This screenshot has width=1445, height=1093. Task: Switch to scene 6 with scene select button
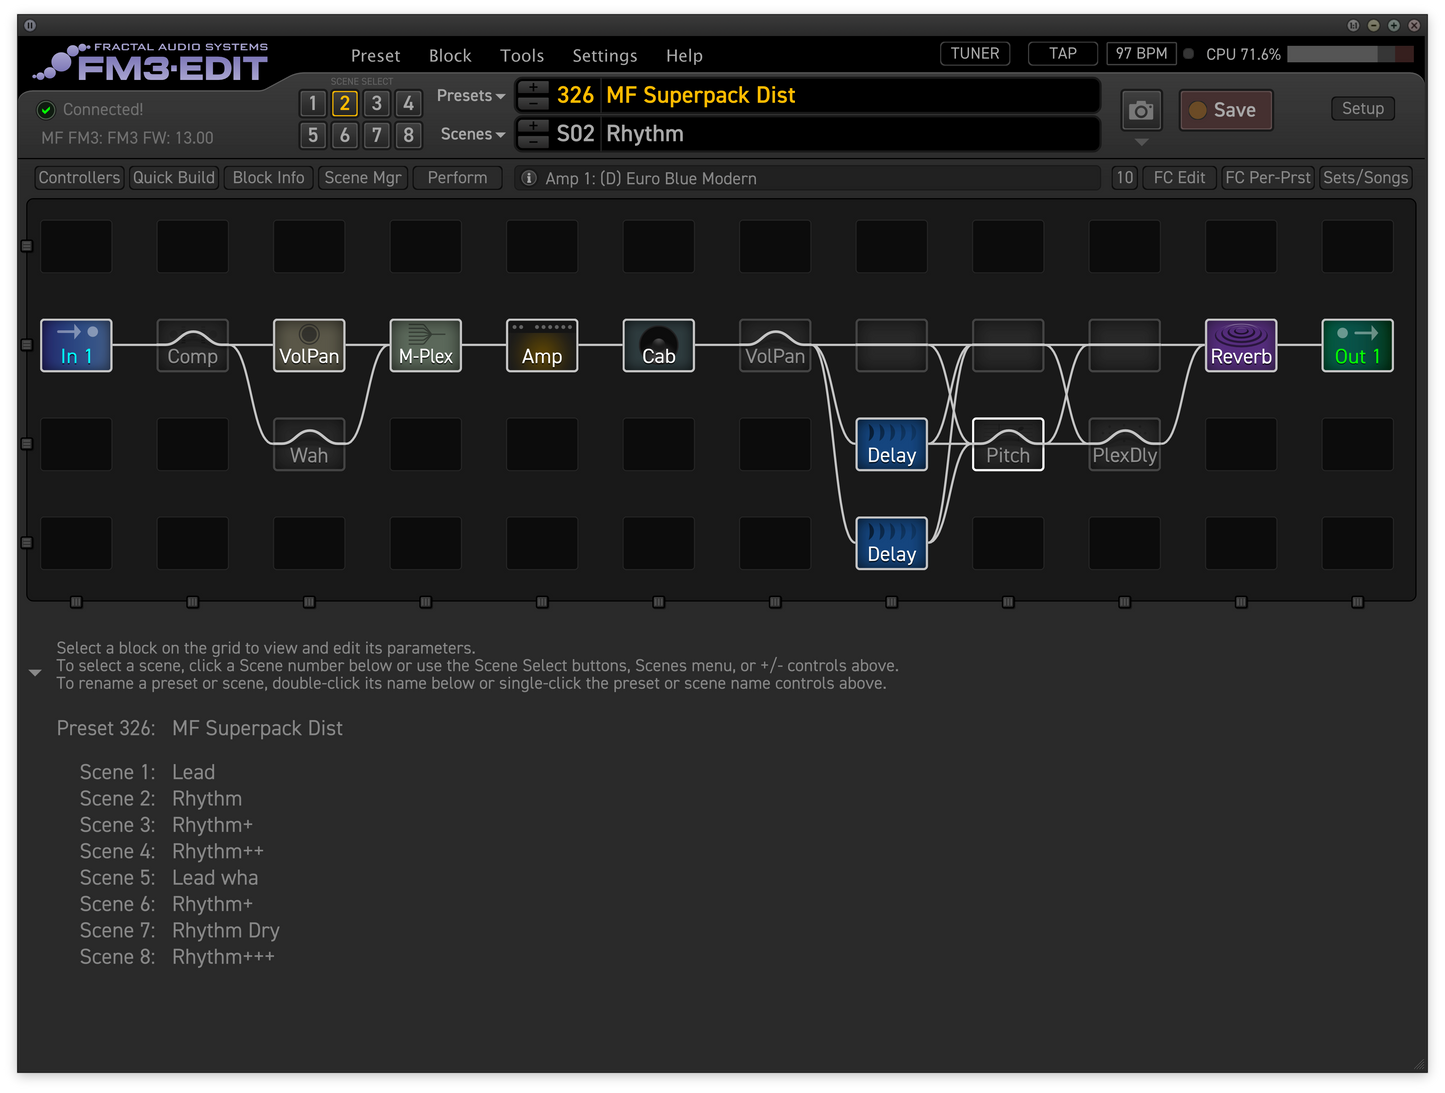[x=345, y=135]
